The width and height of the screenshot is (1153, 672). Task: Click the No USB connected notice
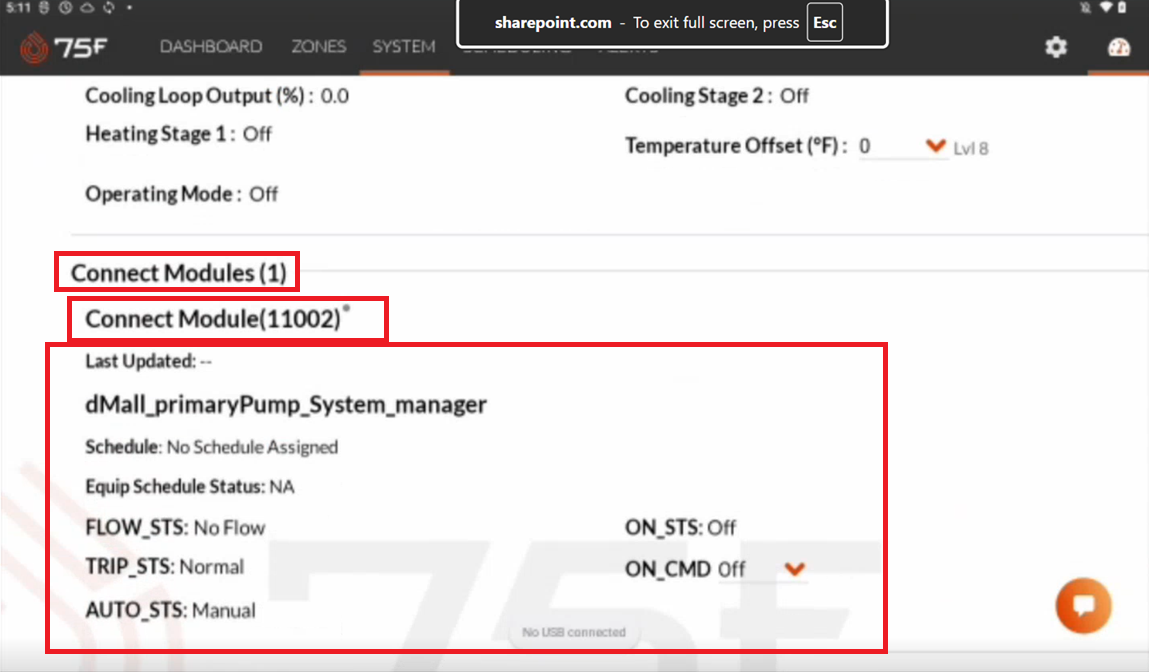pyautogui.click(x=574, y=632)
